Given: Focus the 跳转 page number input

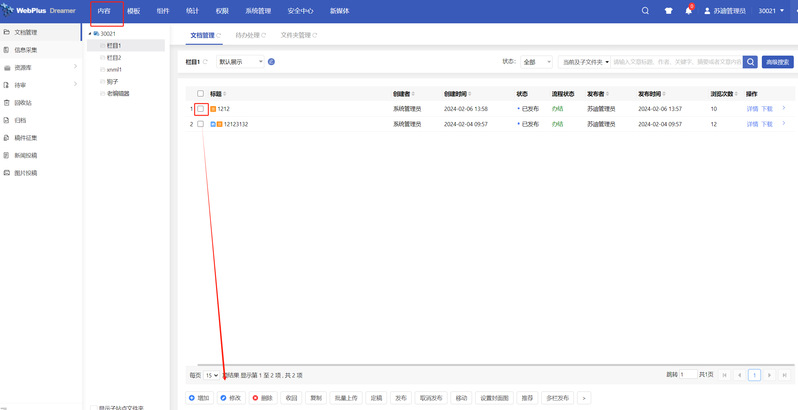Looking at the screenshot, I should [x=689, y=374].
